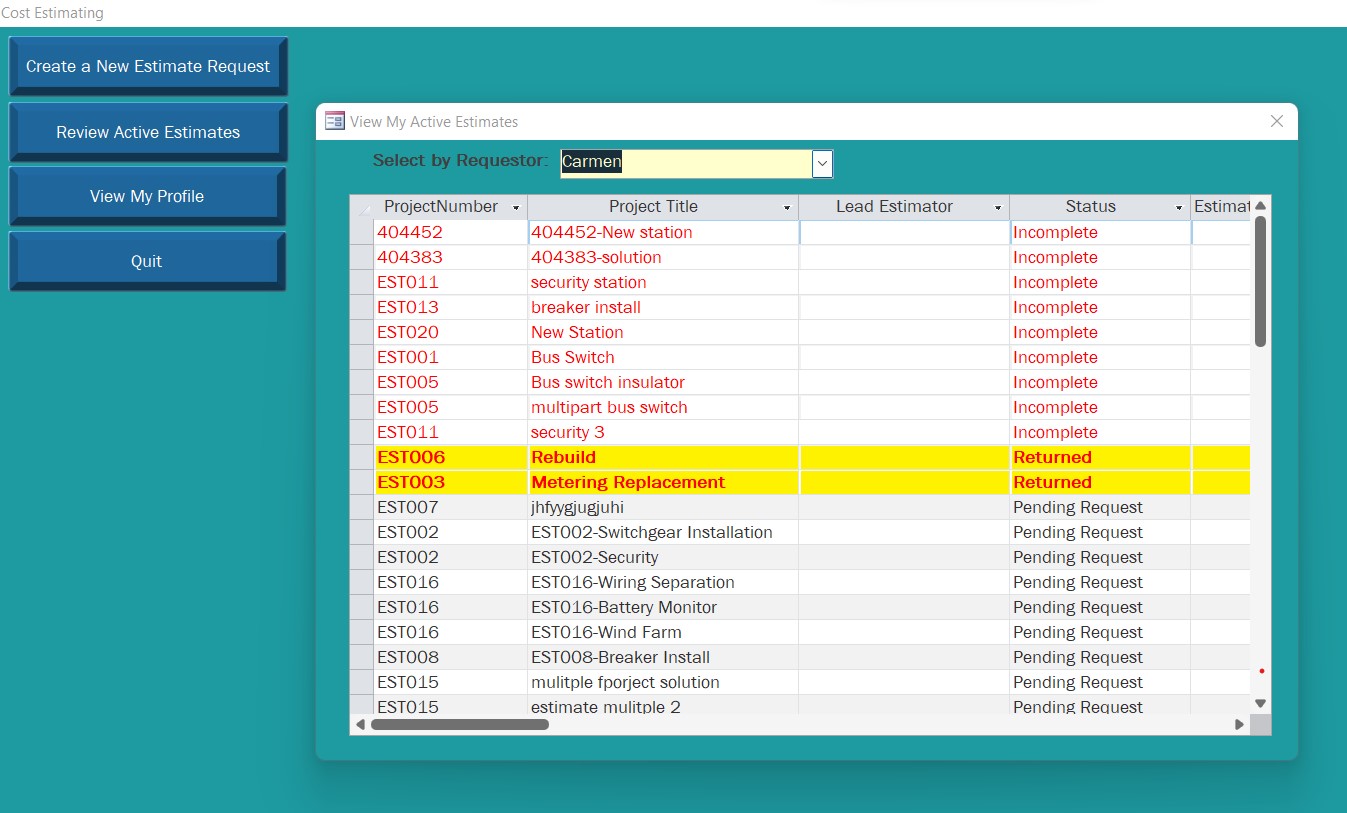Click project number EST001
This screenshot has height=813, width=1347.
point(408,357)
